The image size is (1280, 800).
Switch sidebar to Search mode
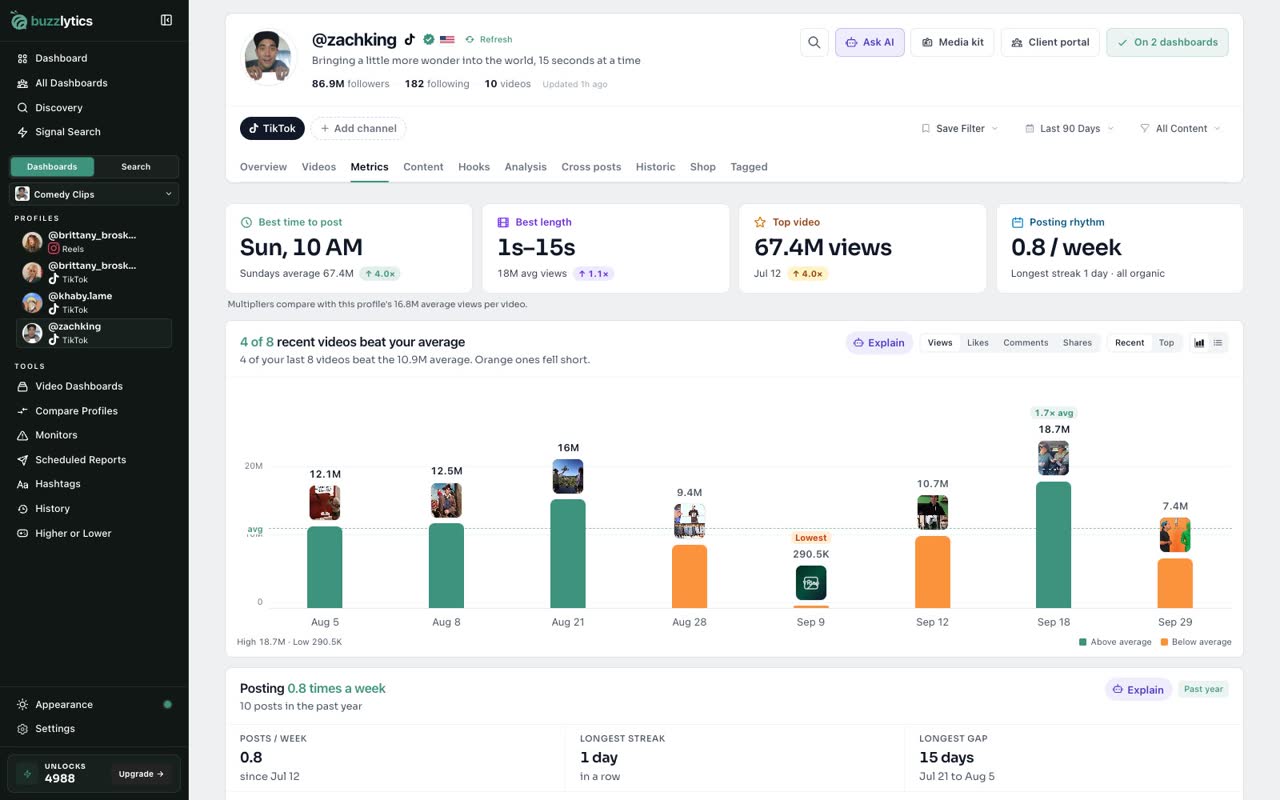tap(136, 167)
